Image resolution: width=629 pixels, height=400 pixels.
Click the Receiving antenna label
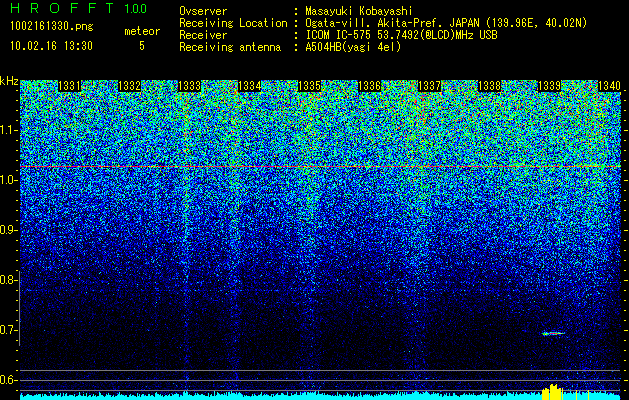230,47
